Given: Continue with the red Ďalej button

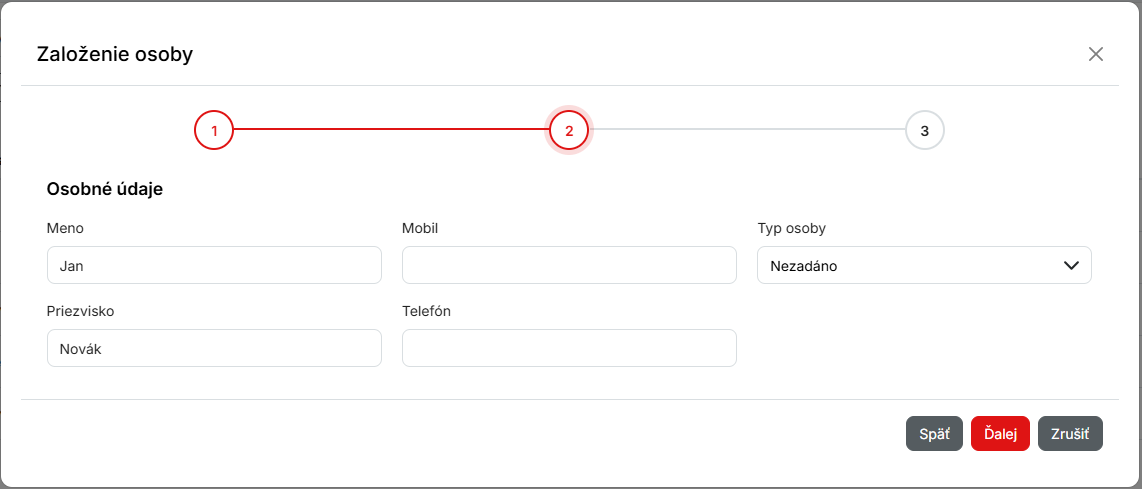Looking at the screenshot, I should coord(1000,434).
